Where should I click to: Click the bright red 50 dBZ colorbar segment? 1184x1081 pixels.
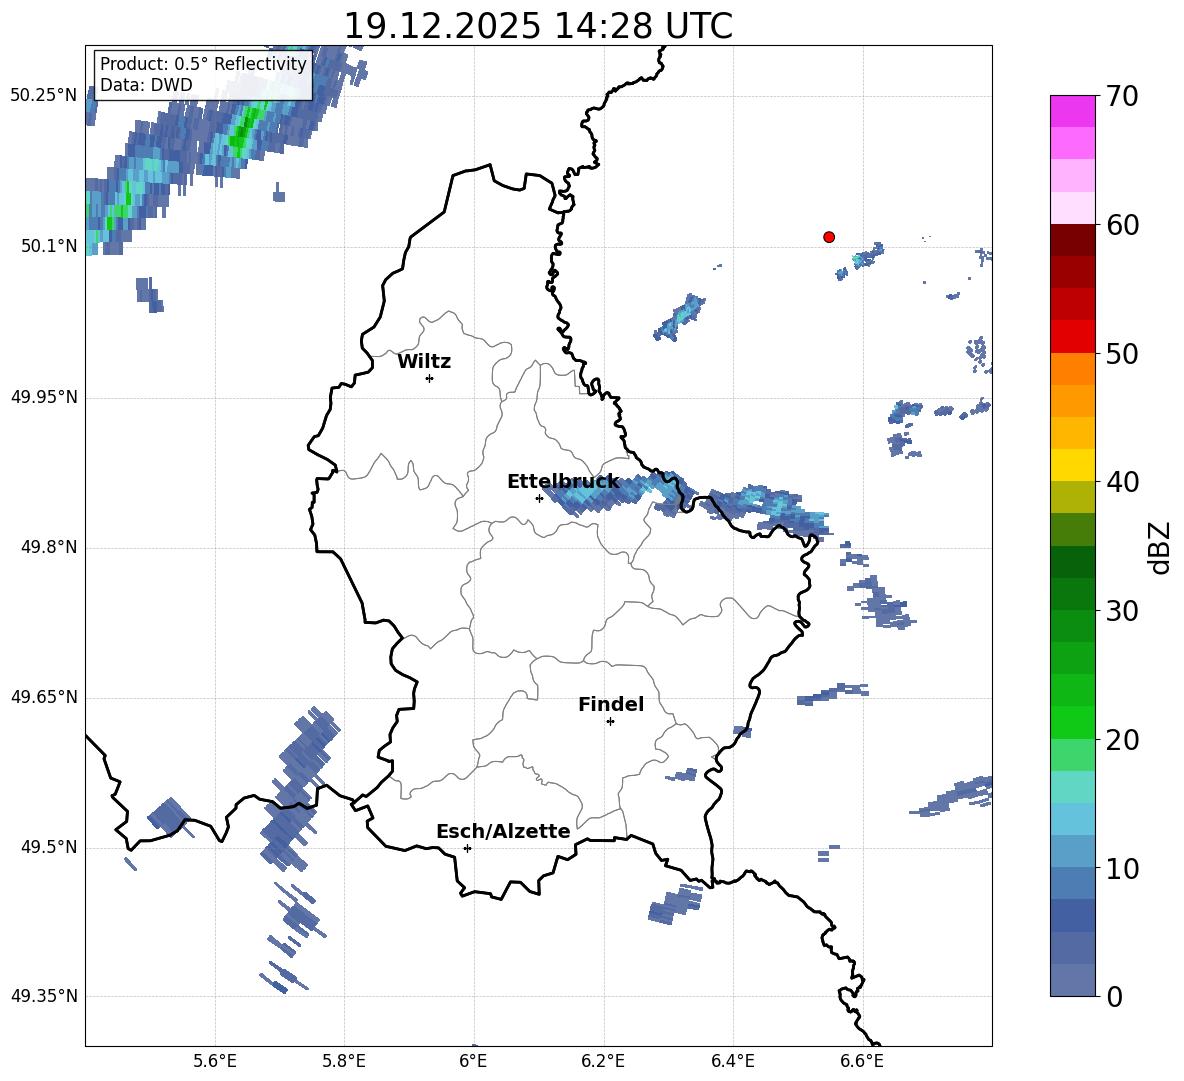coord(1072,337)
